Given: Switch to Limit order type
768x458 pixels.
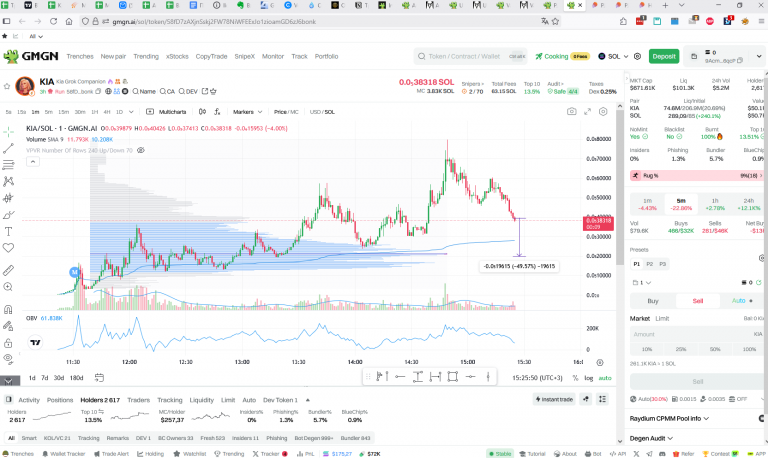Looking at the screenshot, I should pos(662,318).
